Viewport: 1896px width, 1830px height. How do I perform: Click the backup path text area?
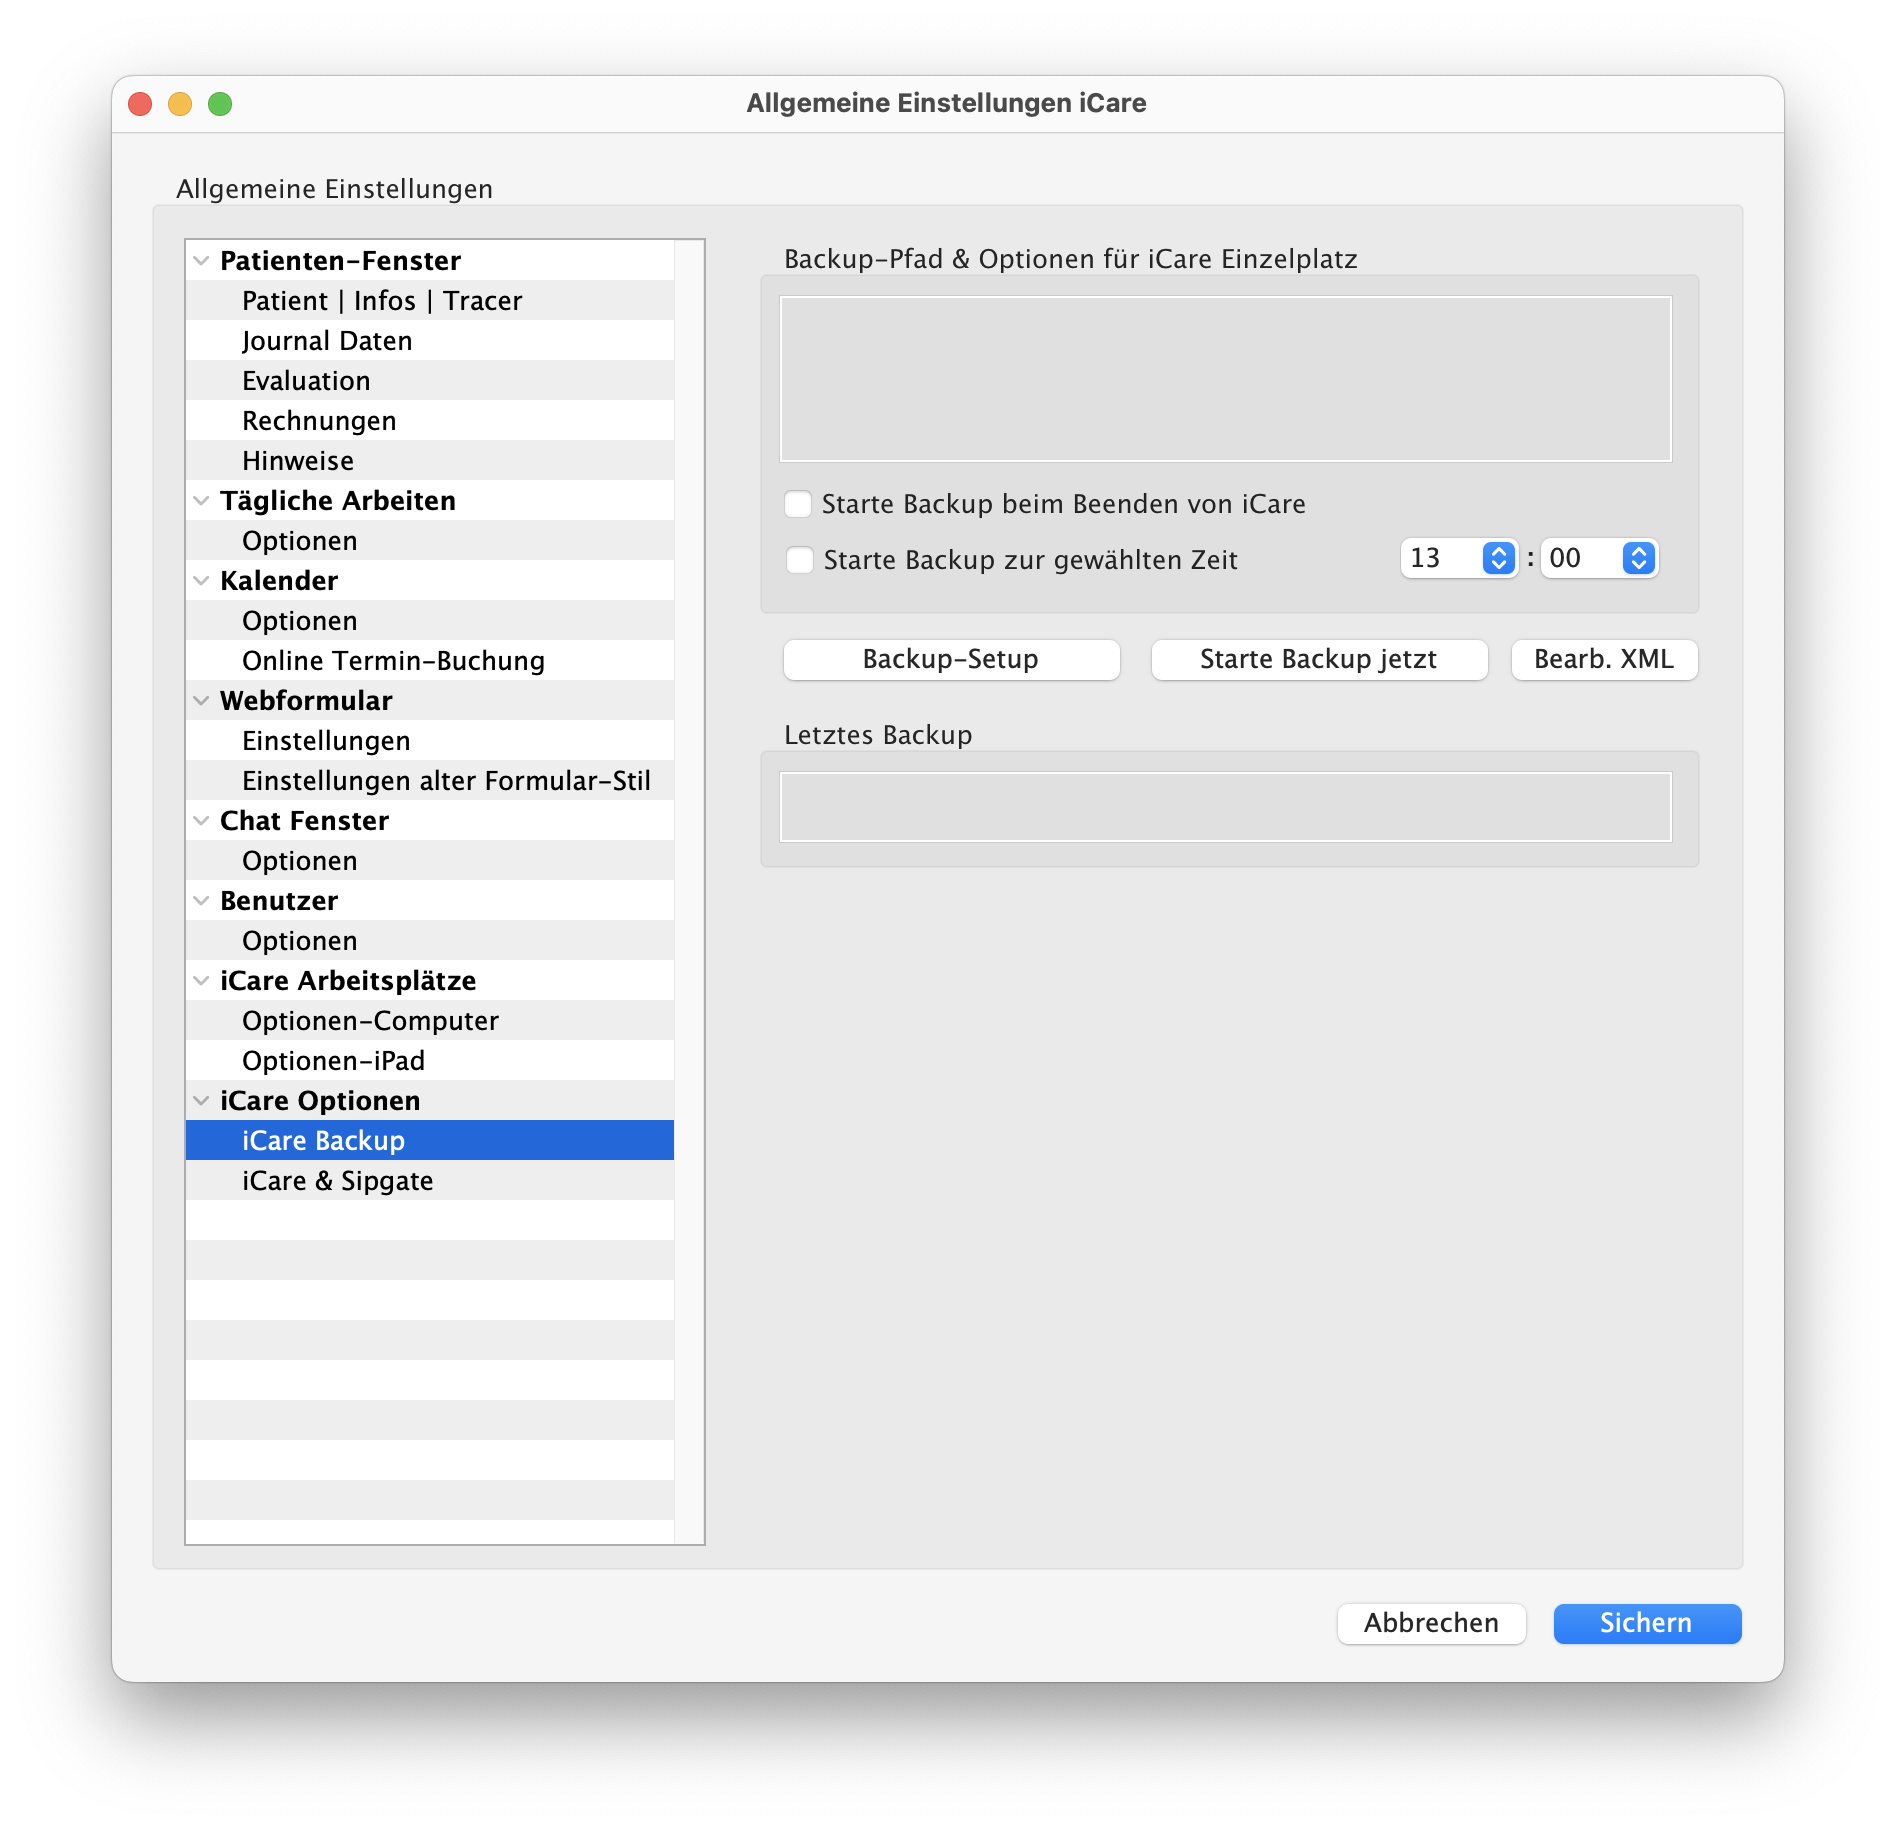click(x=1225, y=379)
